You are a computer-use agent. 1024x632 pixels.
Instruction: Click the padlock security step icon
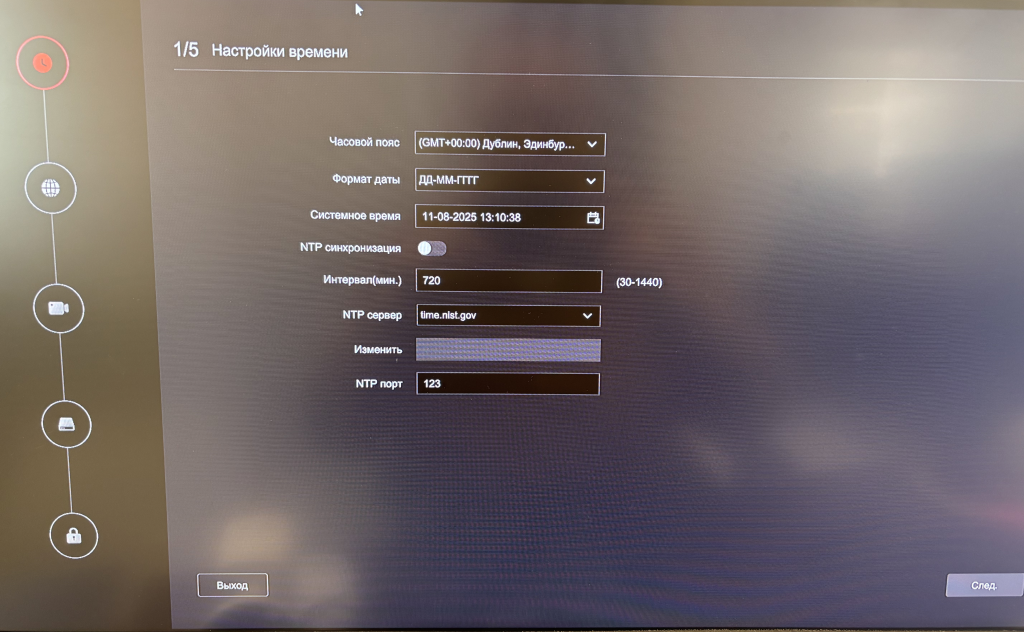74,535
